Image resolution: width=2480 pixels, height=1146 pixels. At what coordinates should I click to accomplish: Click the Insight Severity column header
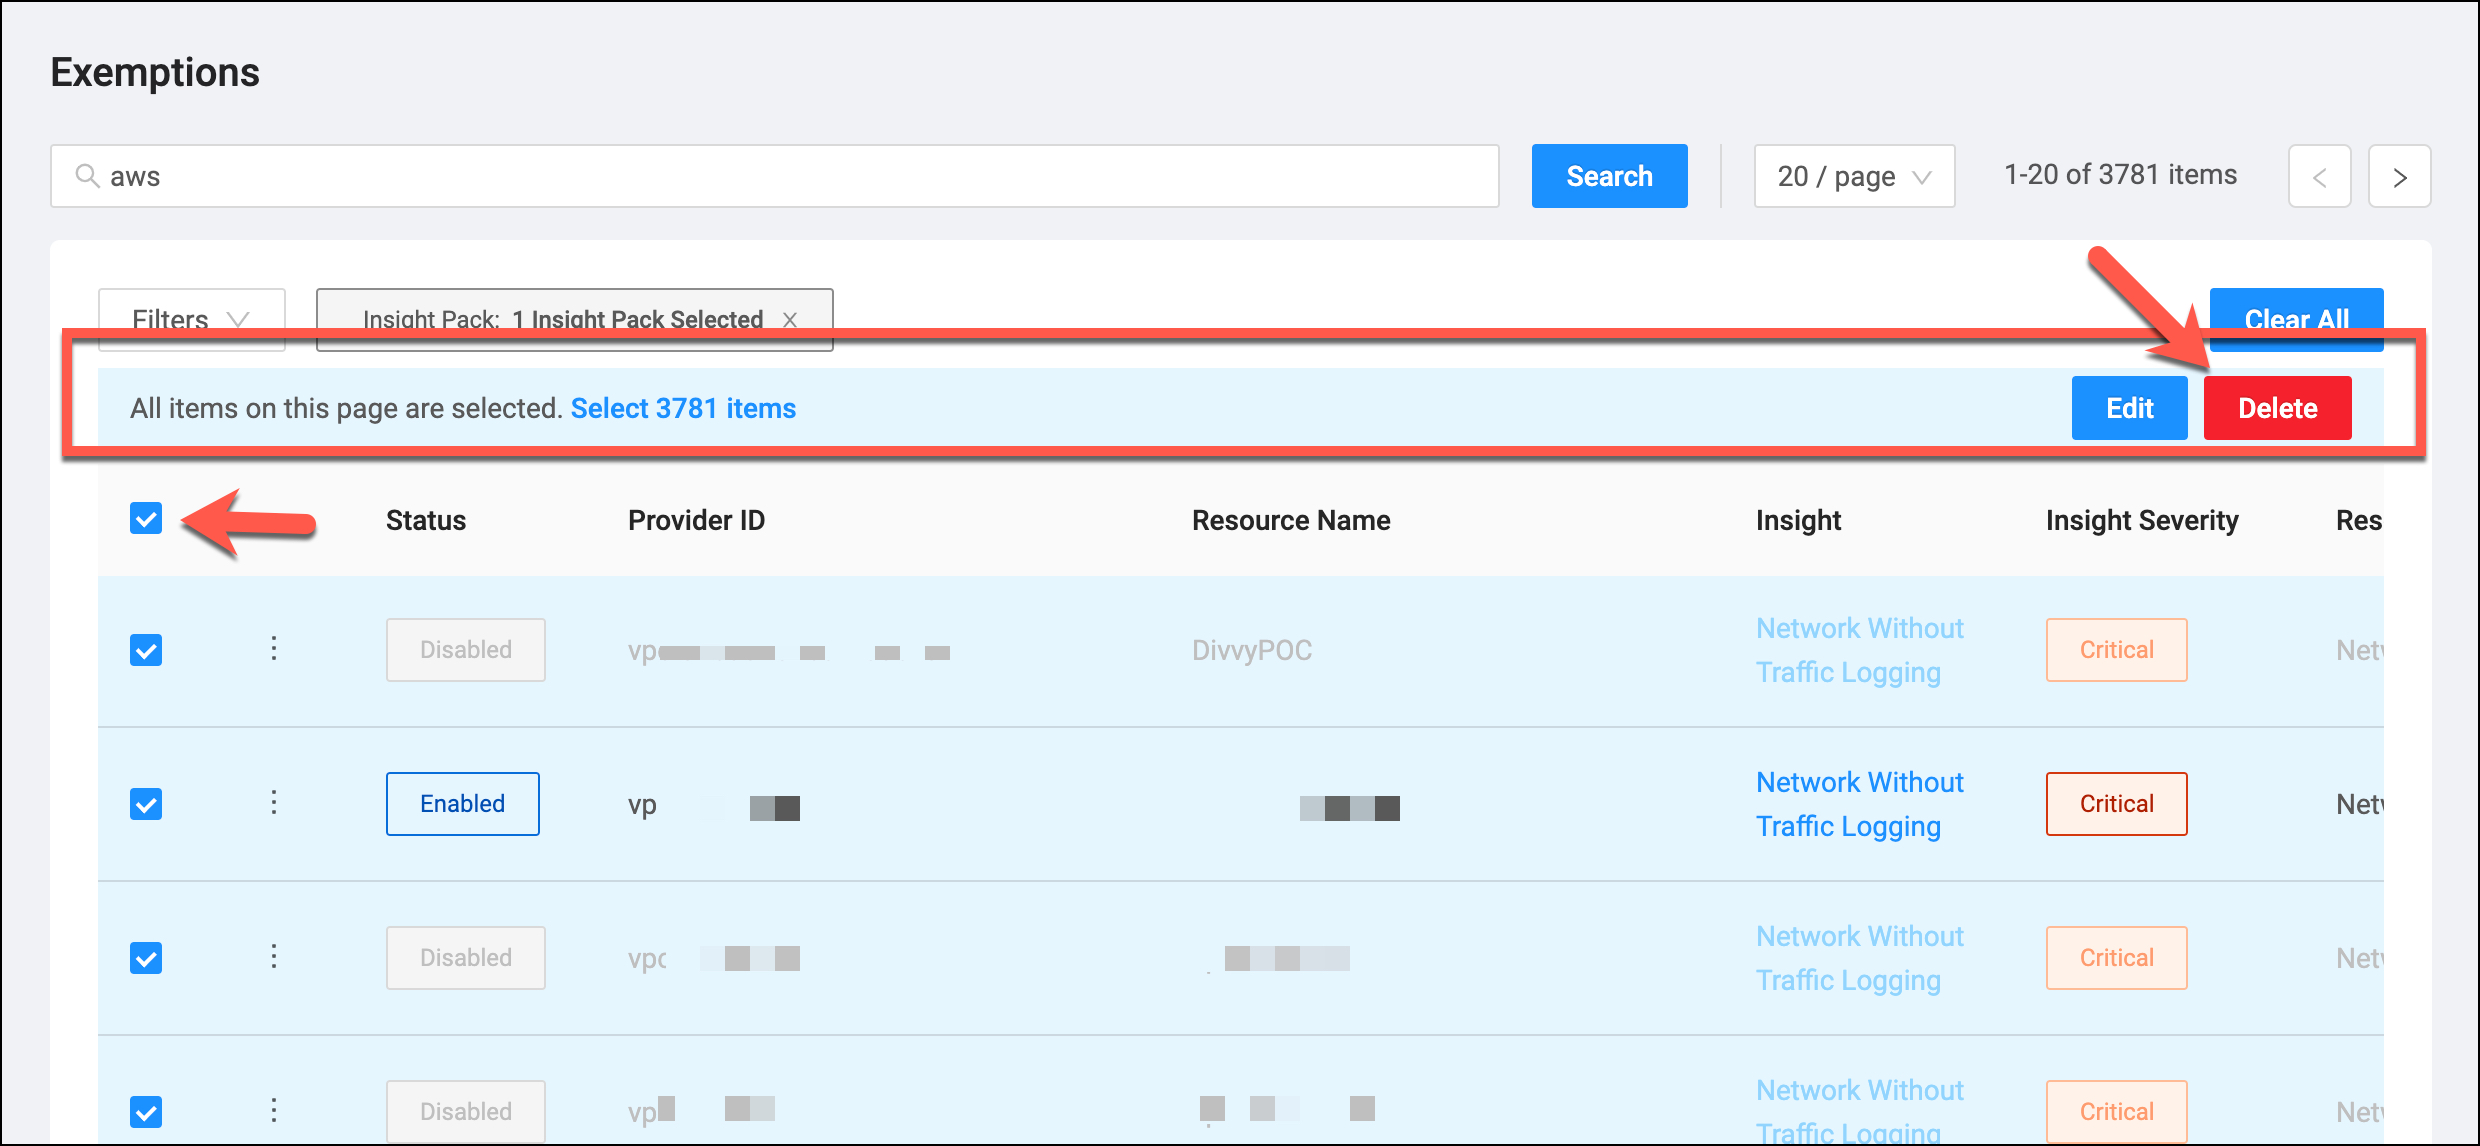coord(2142,520)
